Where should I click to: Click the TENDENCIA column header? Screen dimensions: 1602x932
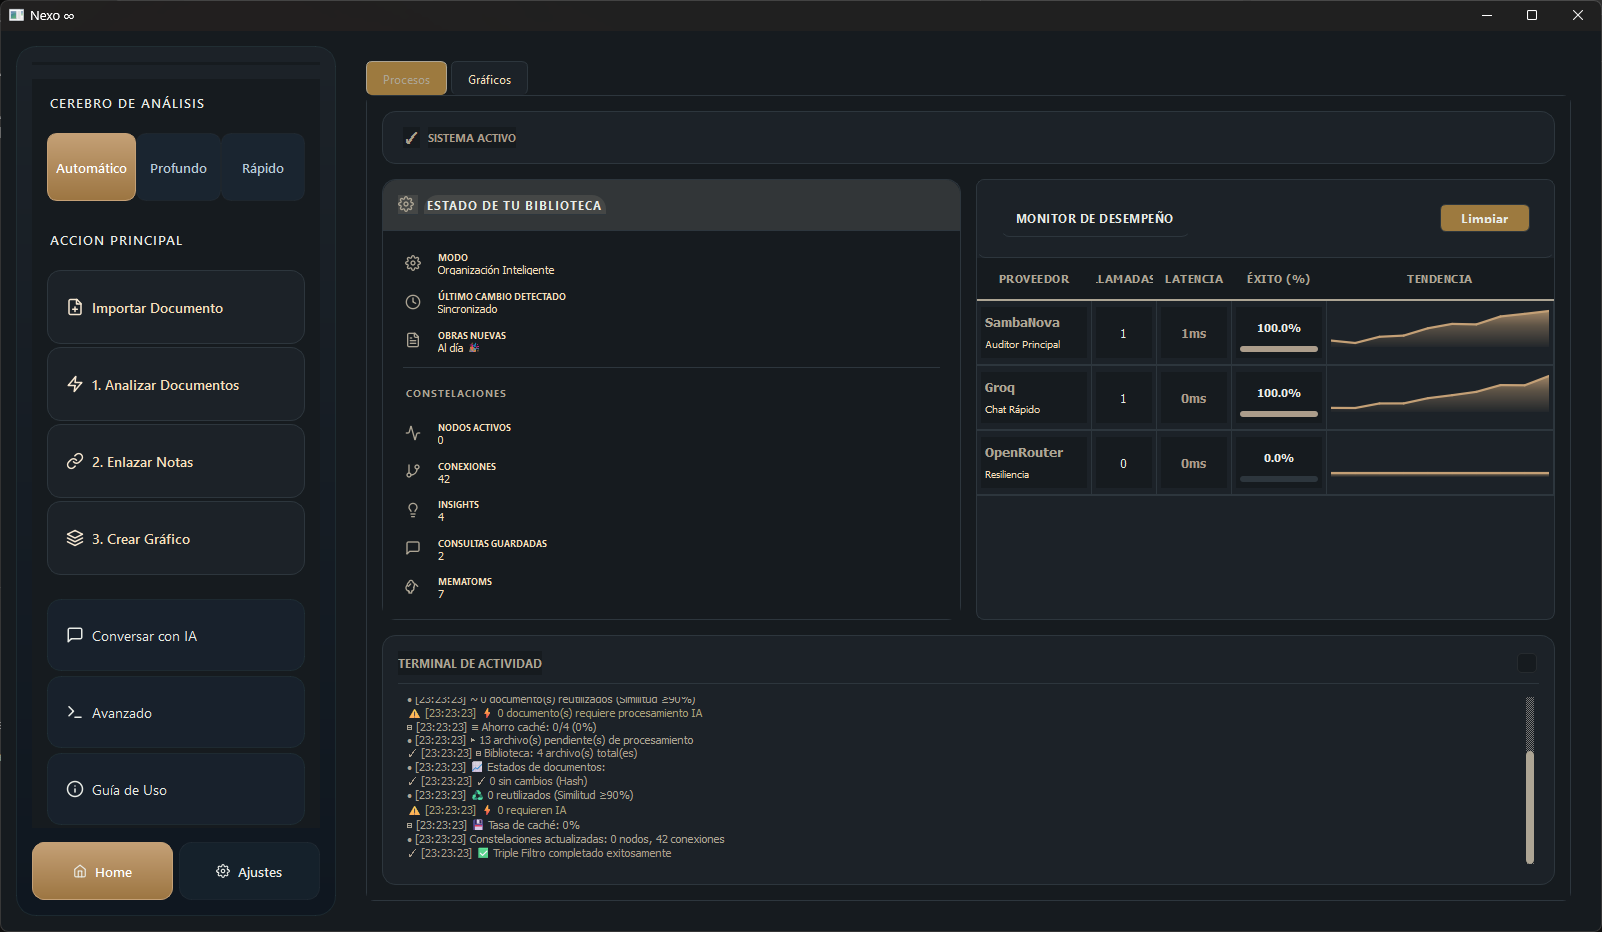coord(1439,279)
